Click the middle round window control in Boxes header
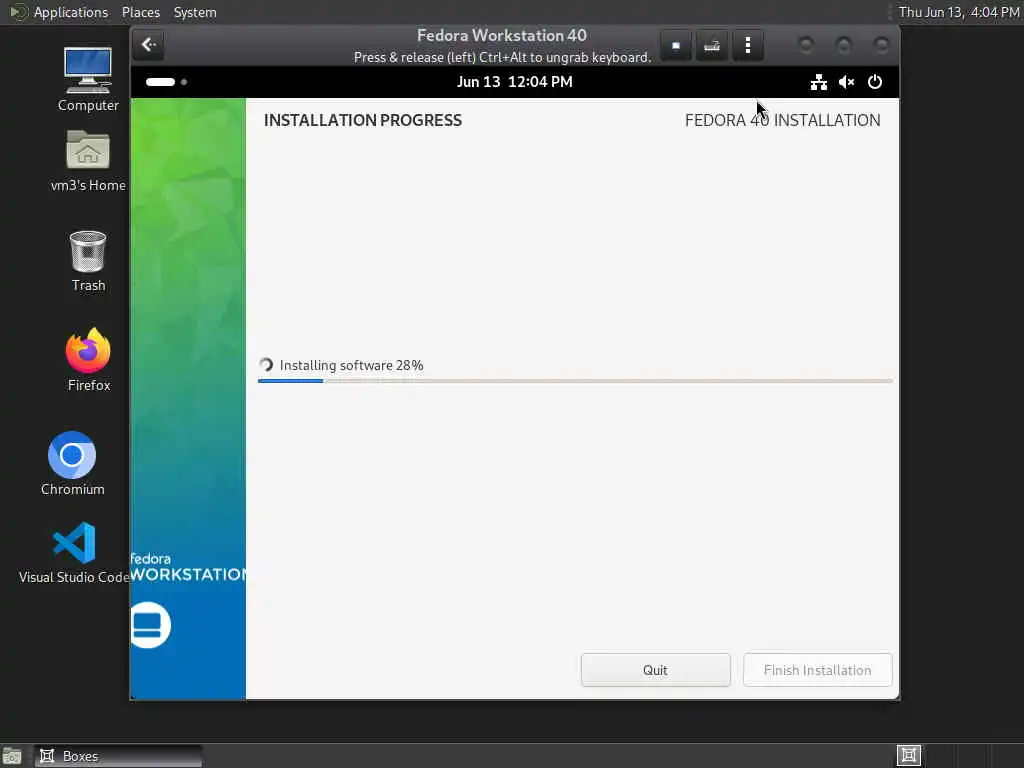The image size is (1024, 768). pyautogui.click(x=843, y=45)
